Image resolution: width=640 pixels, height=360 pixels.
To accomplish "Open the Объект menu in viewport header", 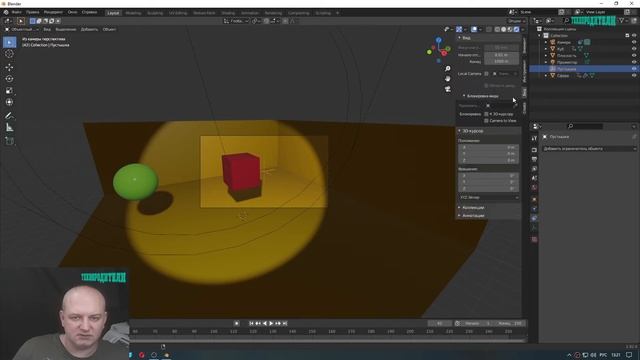I will pyautogui.click(x=109, y=29).
